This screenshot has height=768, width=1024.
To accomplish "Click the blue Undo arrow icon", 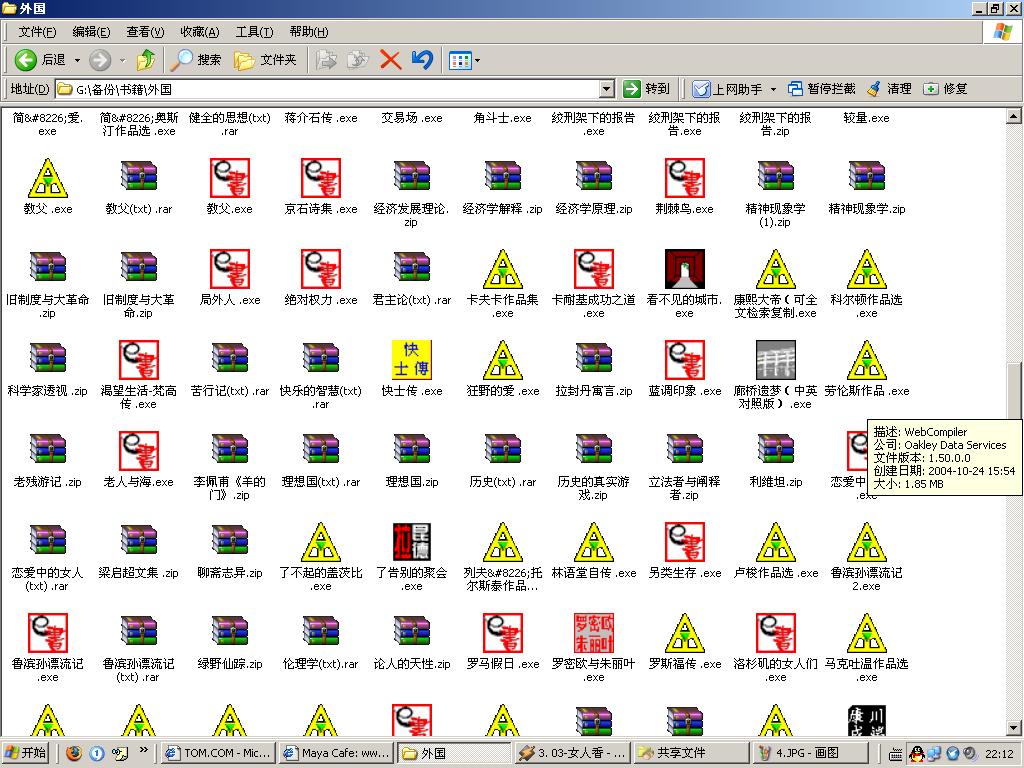I will pyautogui.click(x=422, y=60).
